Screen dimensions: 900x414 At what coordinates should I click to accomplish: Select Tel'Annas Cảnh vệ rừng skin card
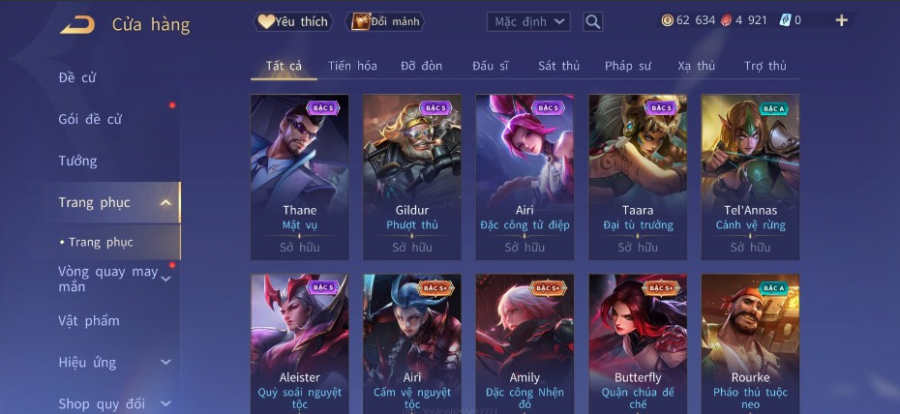tap(750, 177)
